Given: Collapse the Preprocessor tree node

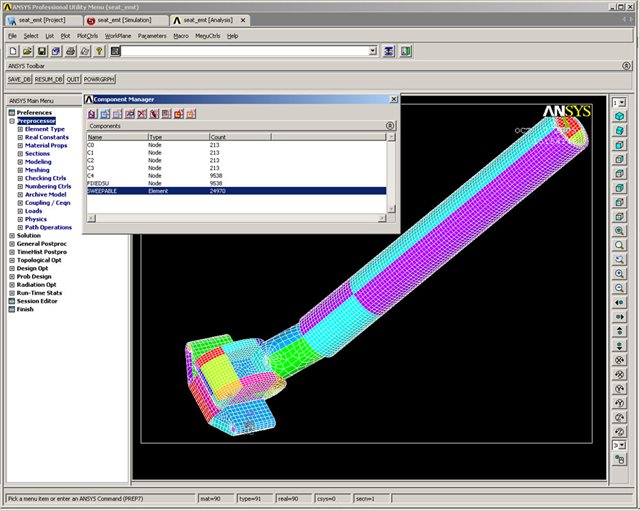Looking at the screenshot, I should pyautogui.click(x=12, y=121).
